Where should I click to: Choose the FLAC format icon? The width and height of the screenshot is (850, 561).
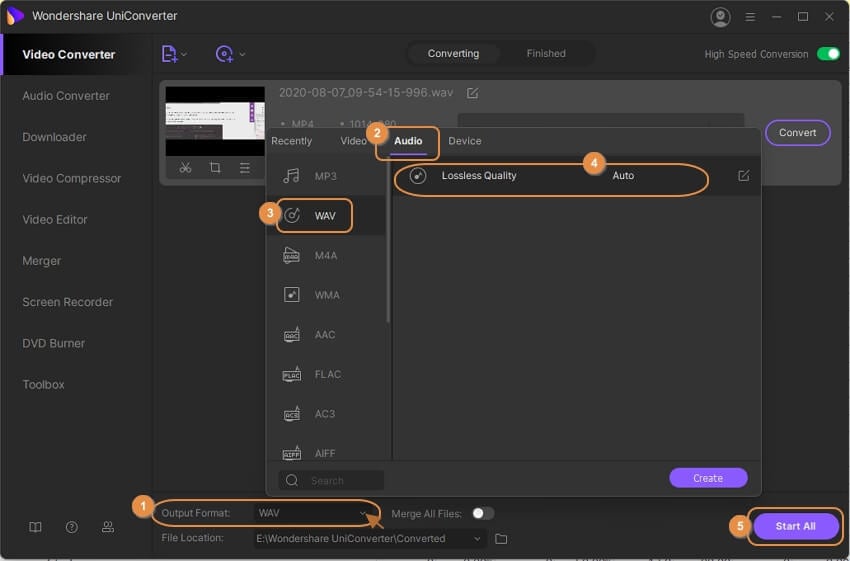coord(292,374)
